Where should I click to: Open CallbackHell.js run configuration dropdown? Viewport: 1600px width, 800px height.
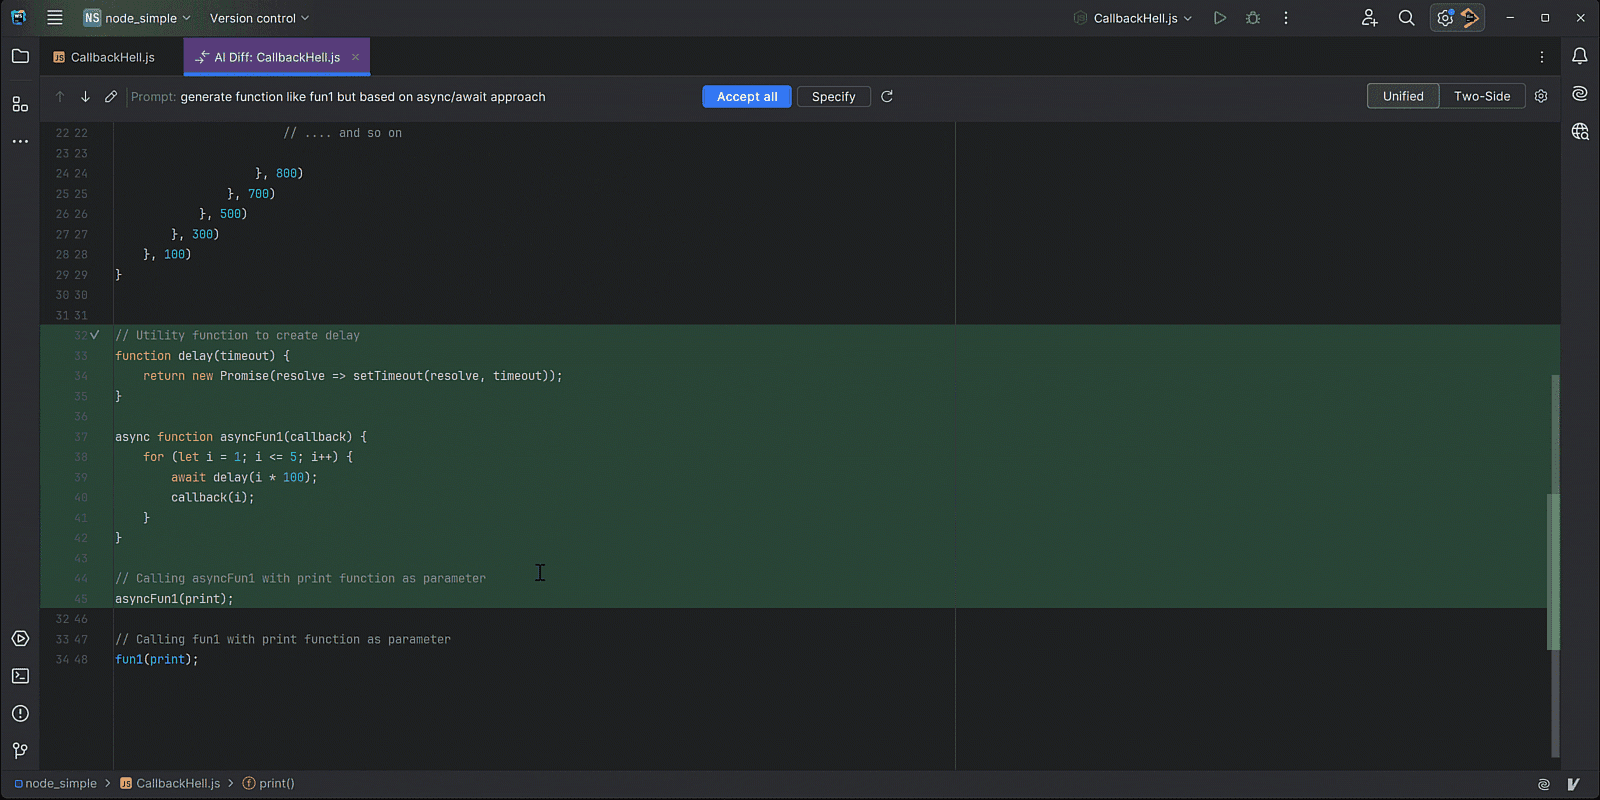(x=1133, y=18)
